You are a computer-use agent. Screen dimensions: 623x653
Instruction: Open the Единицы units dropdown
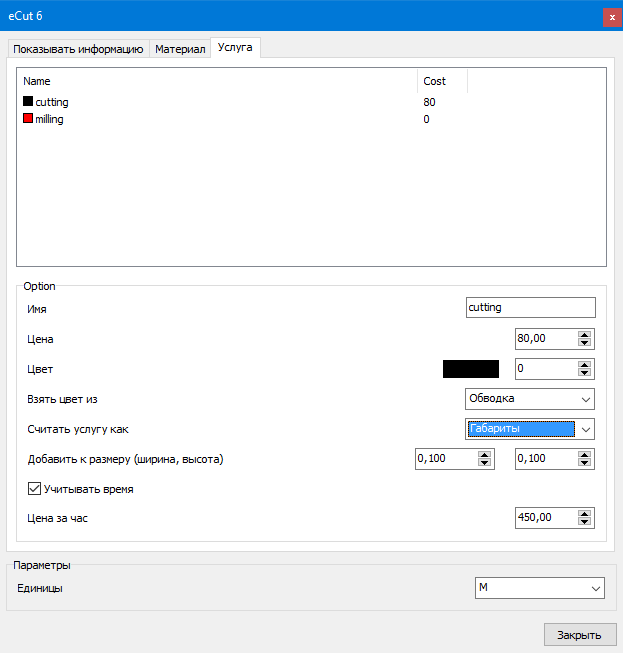[539, 588]
